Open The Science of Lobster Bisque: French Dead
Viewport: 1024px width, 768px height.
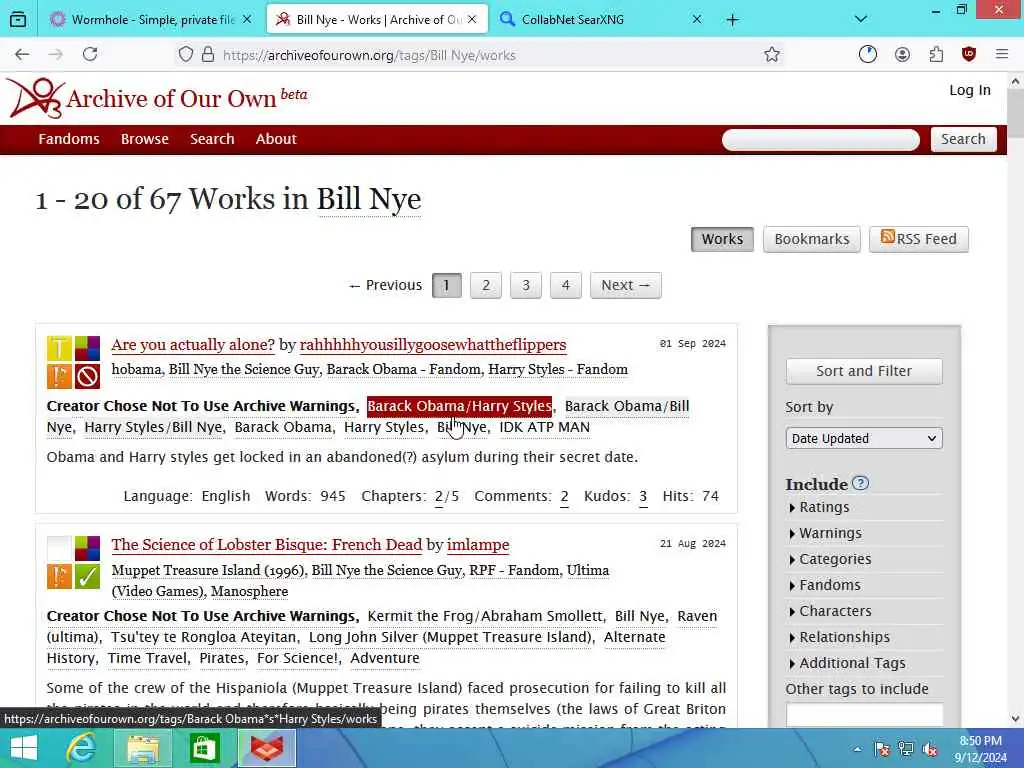(267, 545)
